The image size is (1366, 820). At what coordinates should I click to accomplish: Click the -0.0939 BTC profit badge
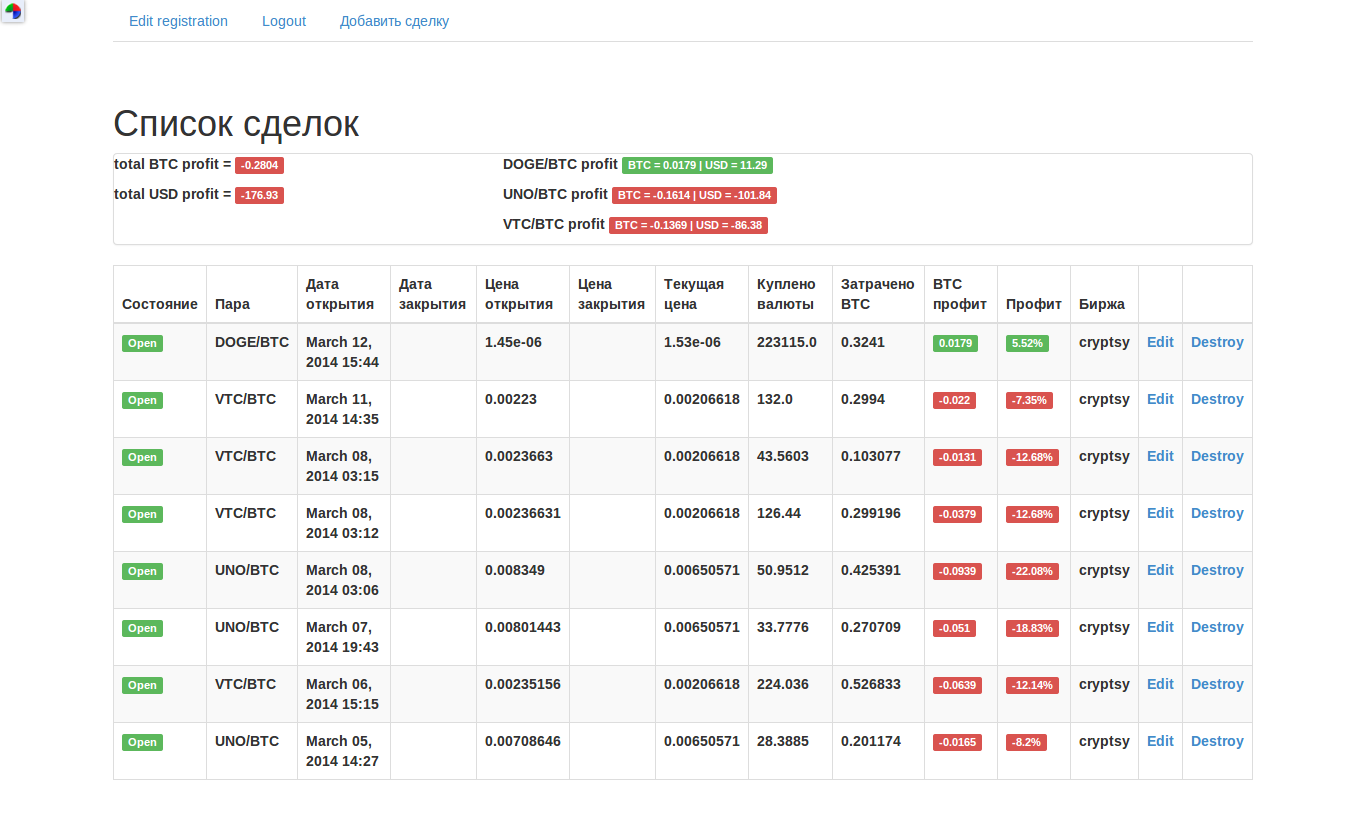click(957, 571)
